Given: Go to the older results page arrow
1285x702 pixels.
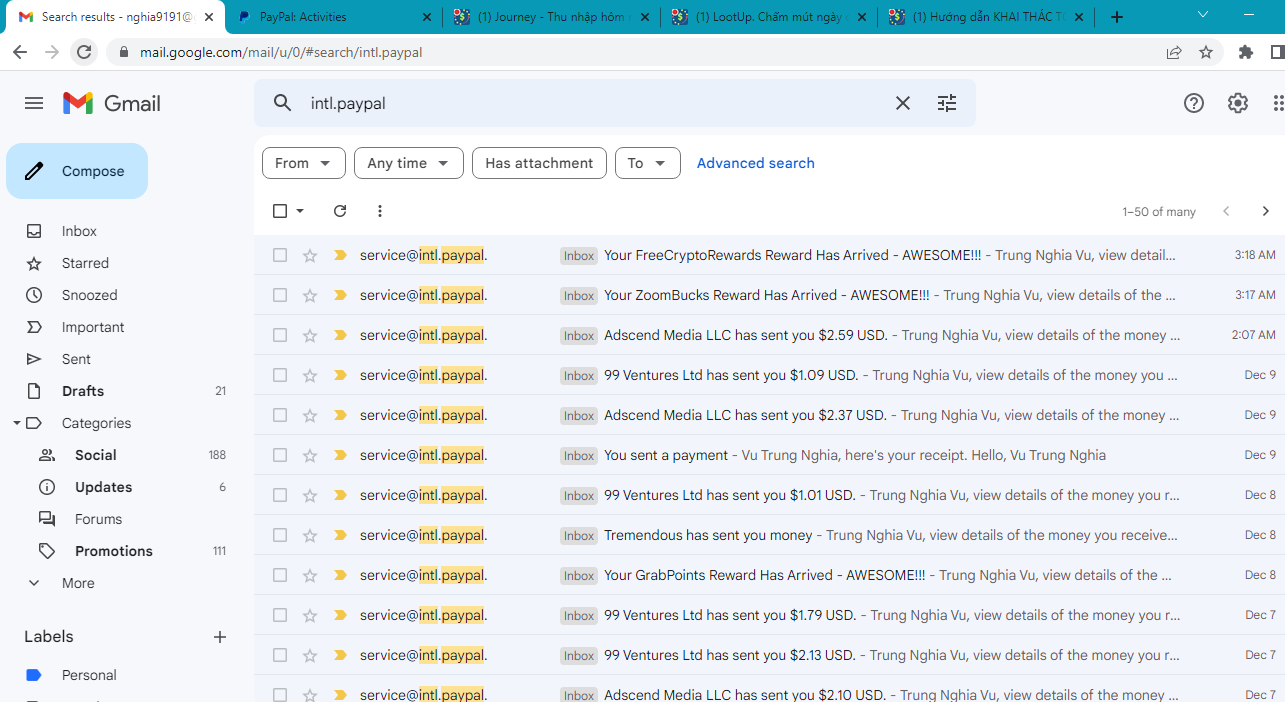Looking at the screenshot, I should [x=1265, y=211].
